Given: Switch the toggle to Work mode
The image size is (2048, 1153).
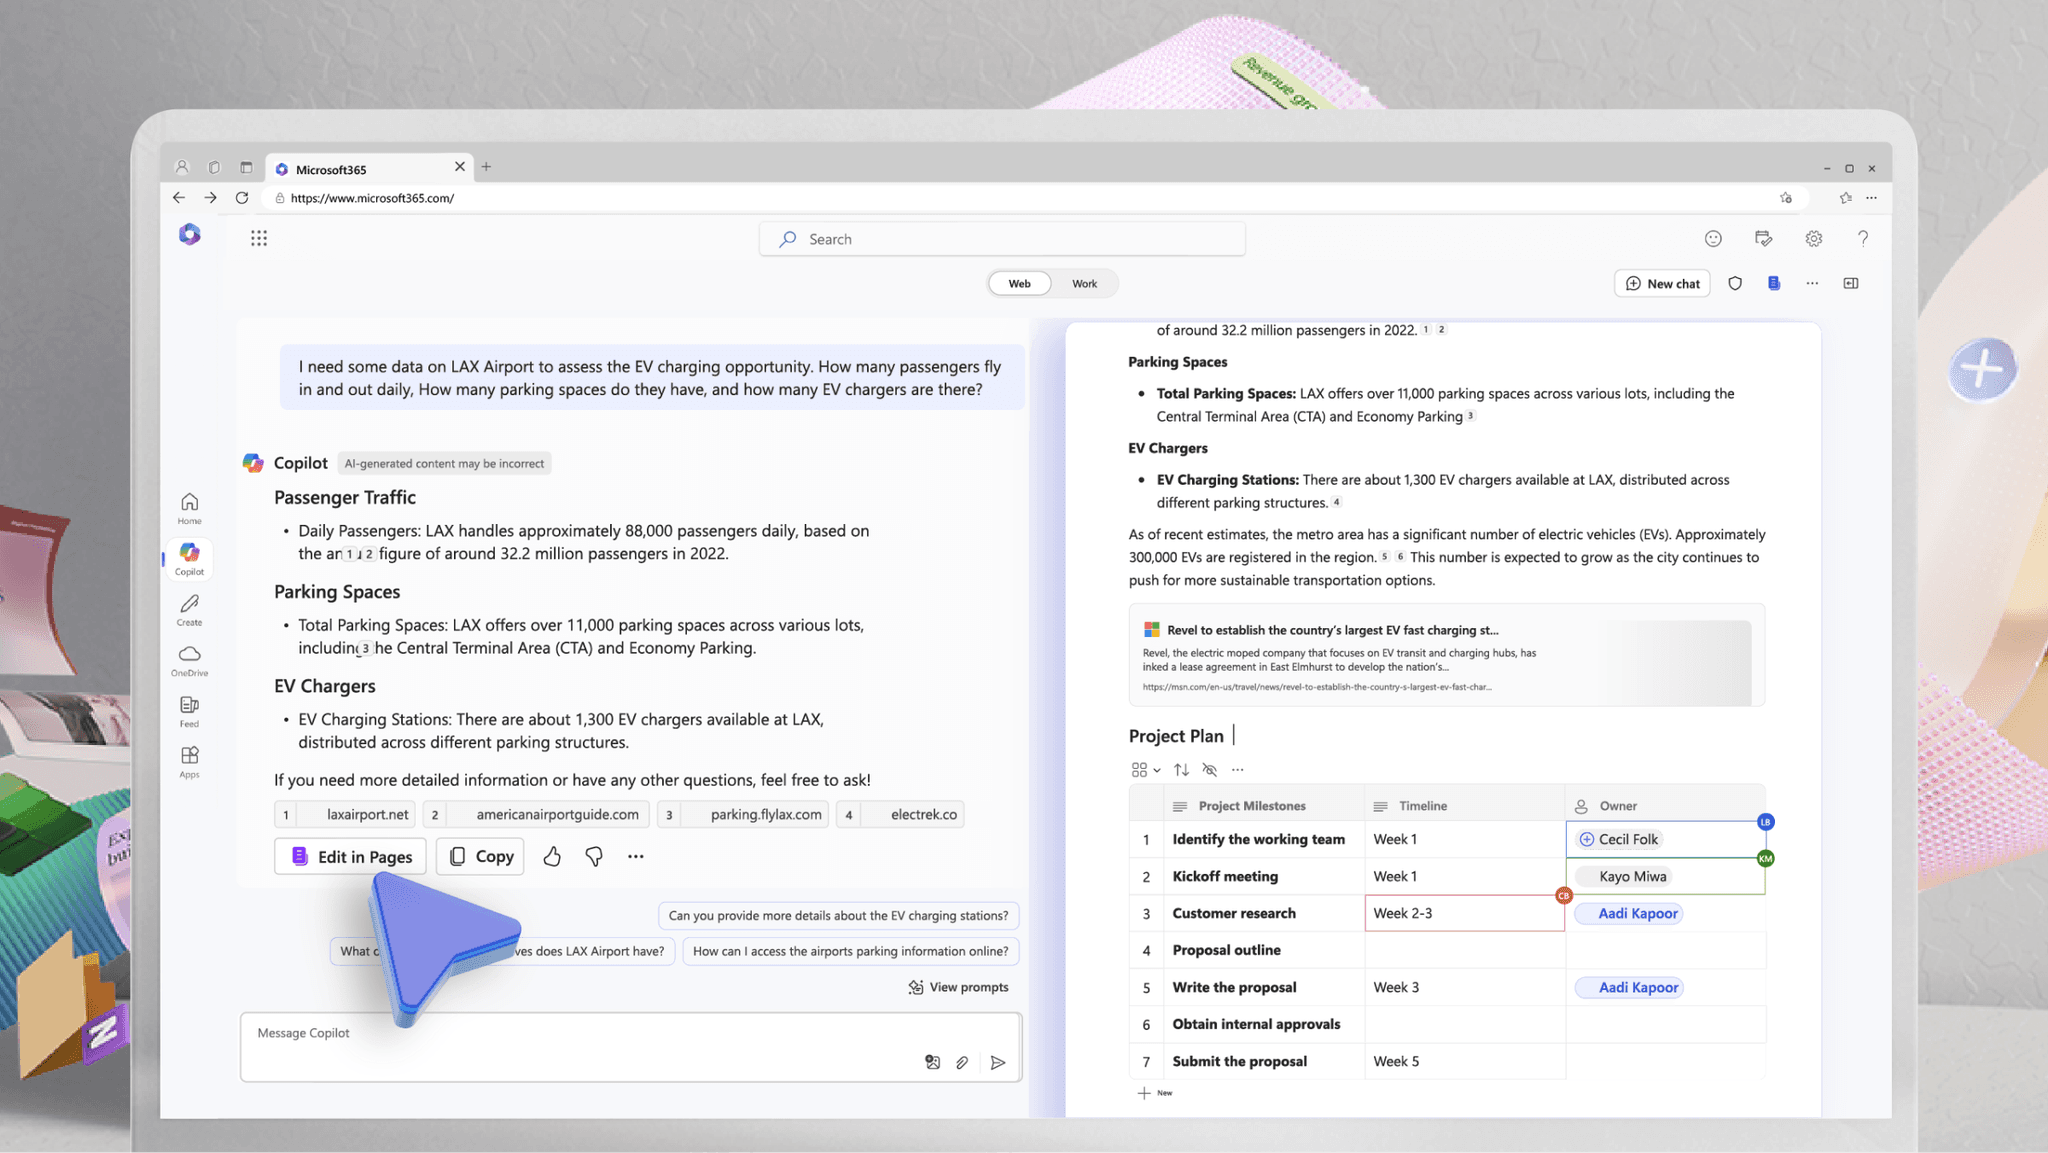Looking at the screenshot, I should click(1084, 283).
